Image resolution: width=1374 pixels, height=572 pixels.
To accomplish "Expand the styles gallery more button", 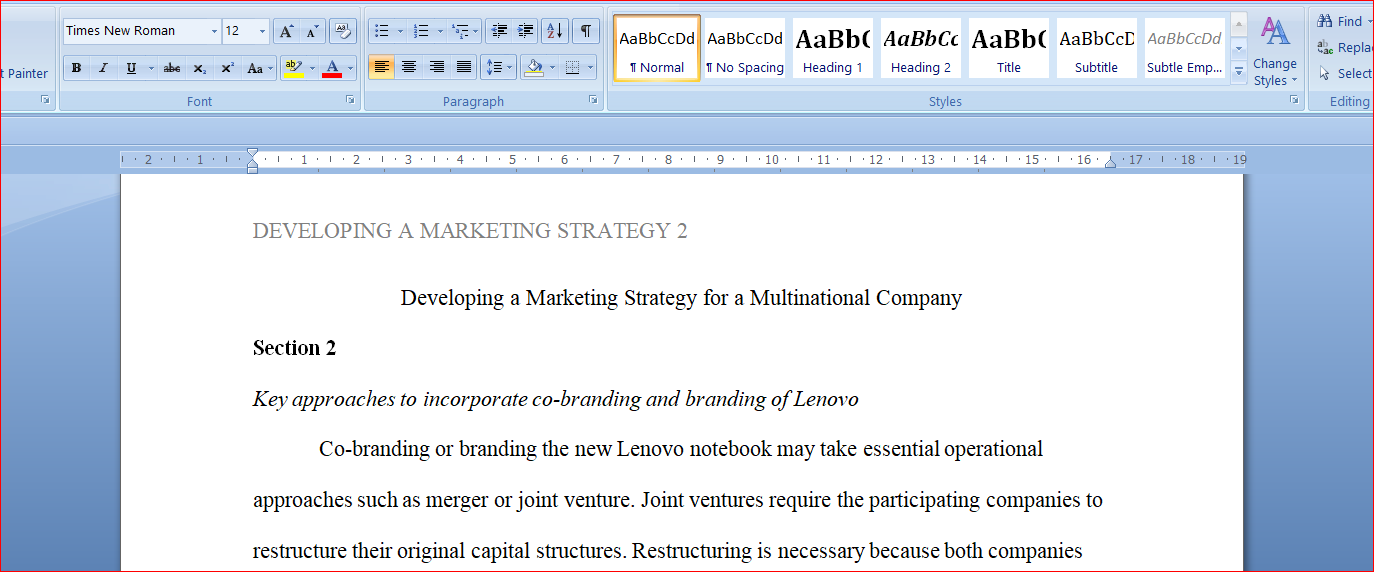I will 1239,71.
